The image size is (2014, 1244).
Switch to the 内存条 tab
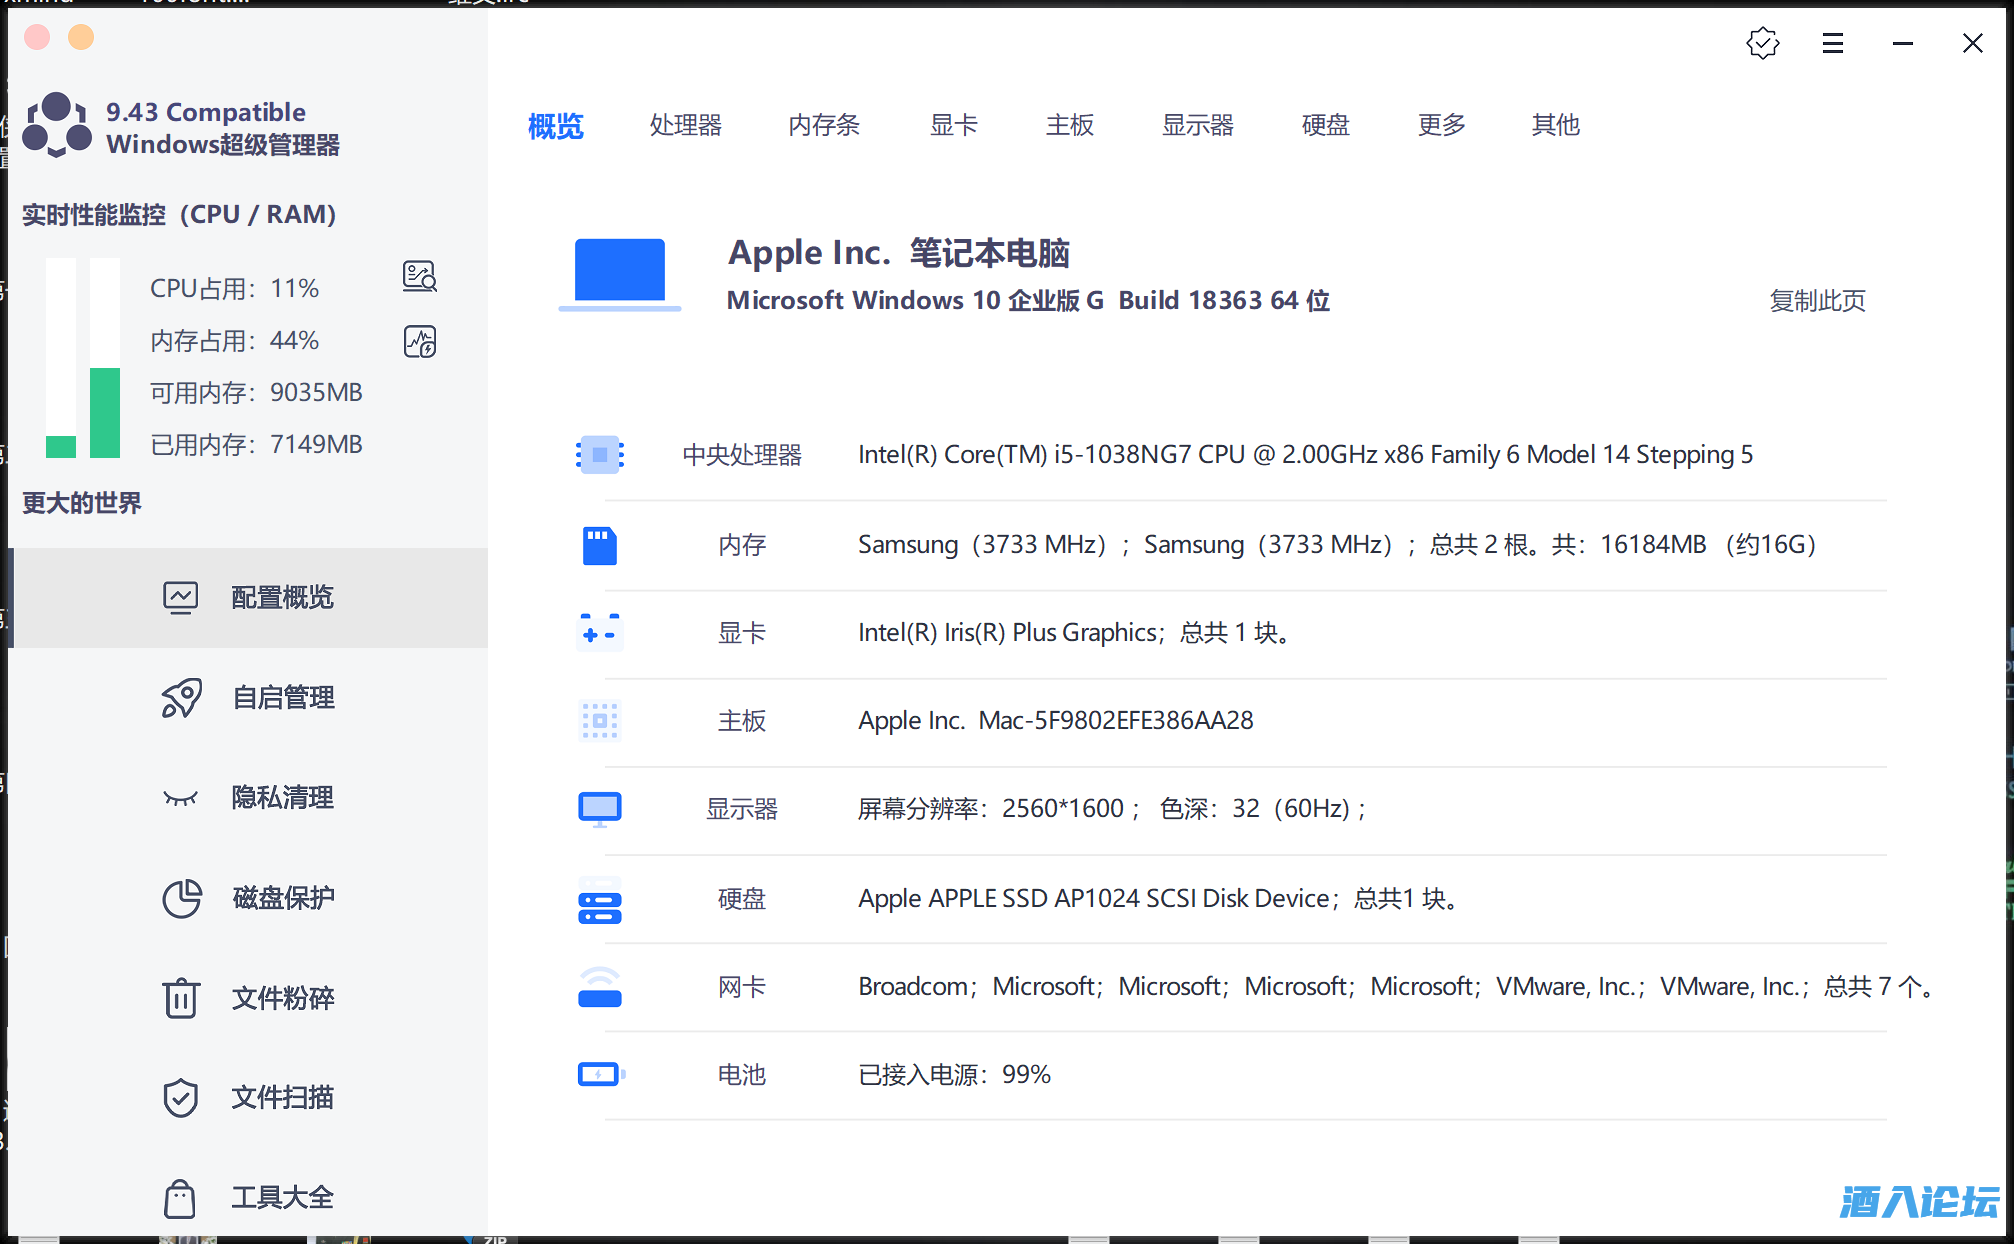coord(823,125)
